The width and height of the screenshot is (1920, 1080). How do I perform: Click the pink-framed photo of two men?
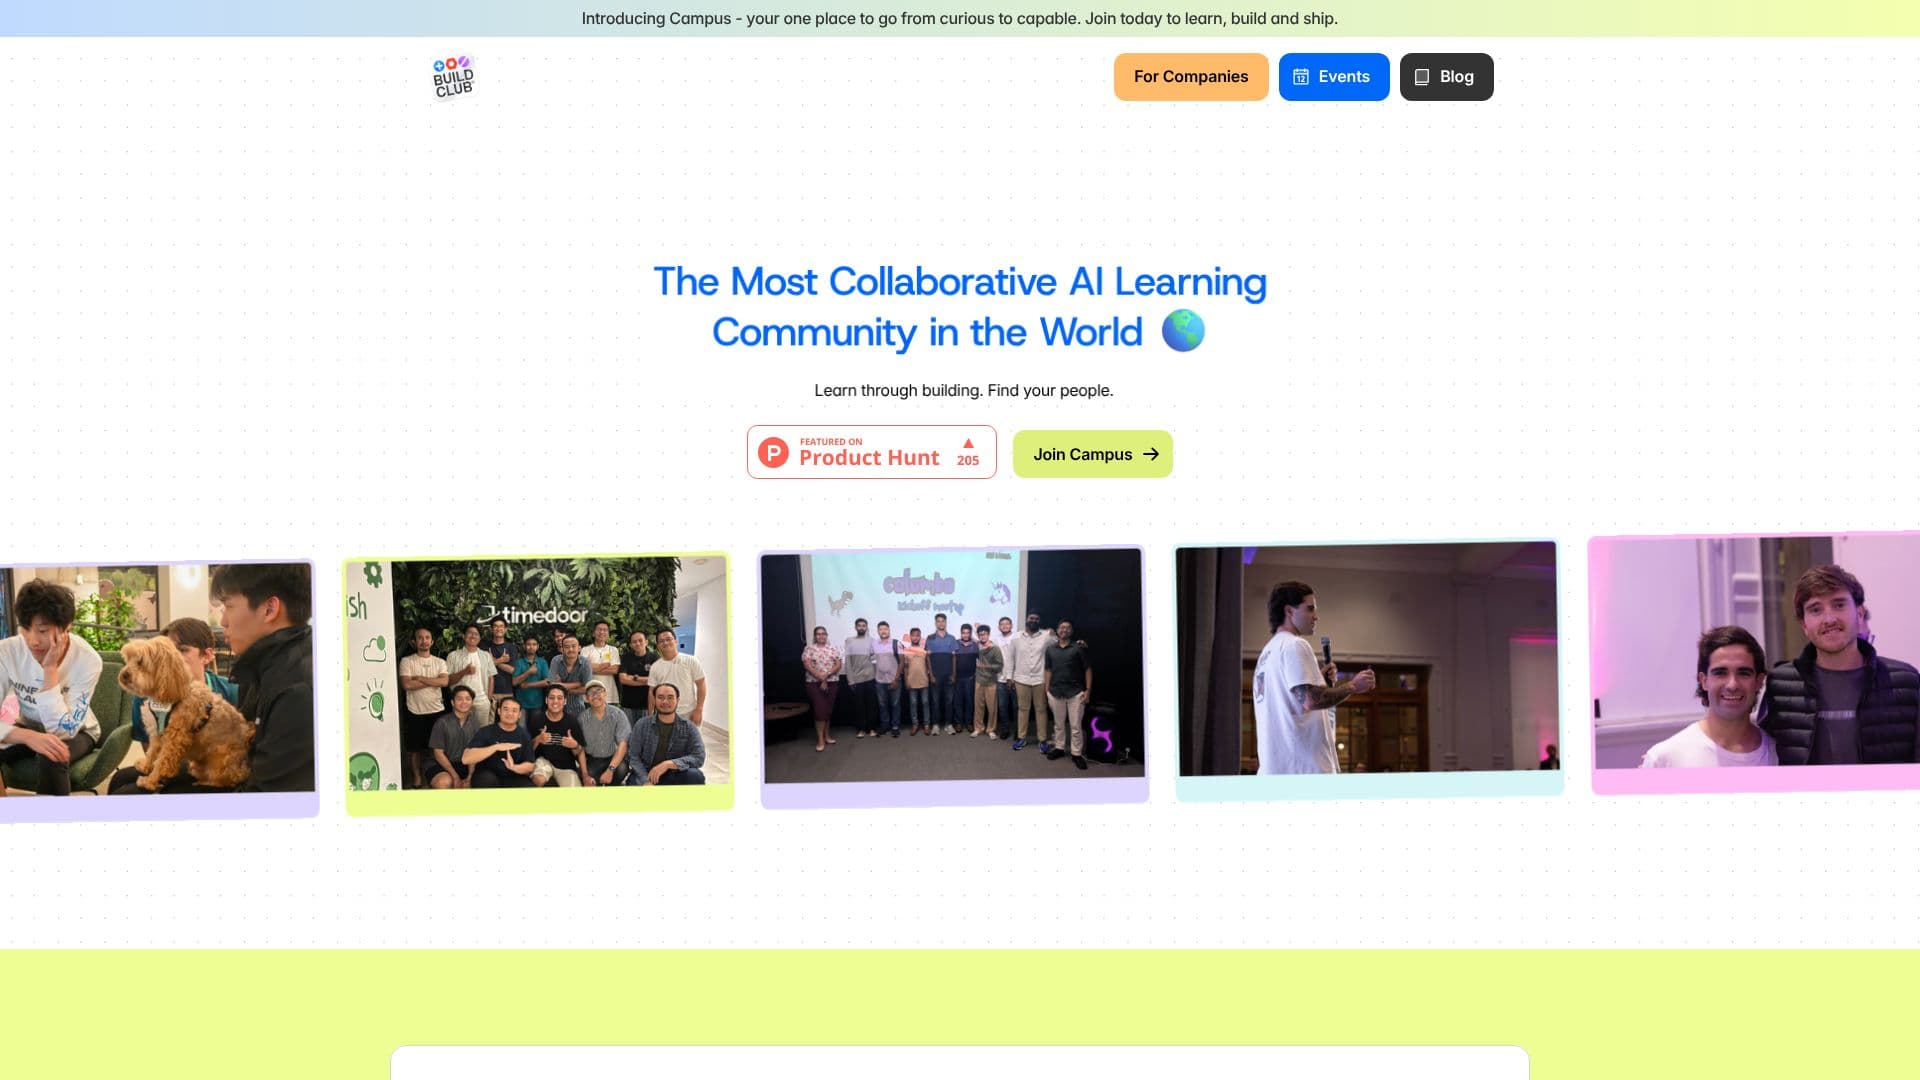pos(1755,662)
